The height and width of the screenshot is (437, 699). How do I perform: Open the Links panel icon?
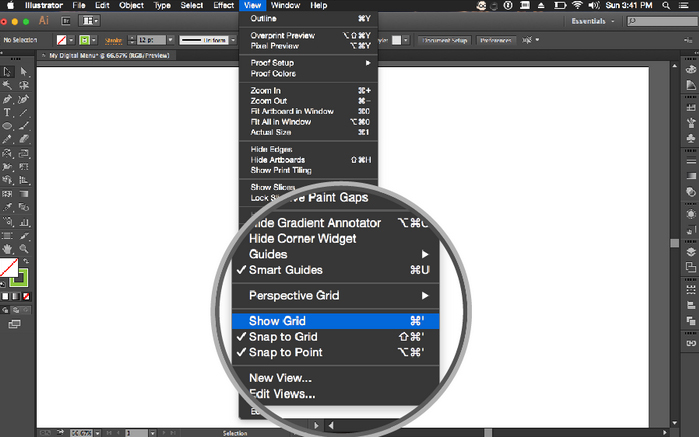point(691,343)
